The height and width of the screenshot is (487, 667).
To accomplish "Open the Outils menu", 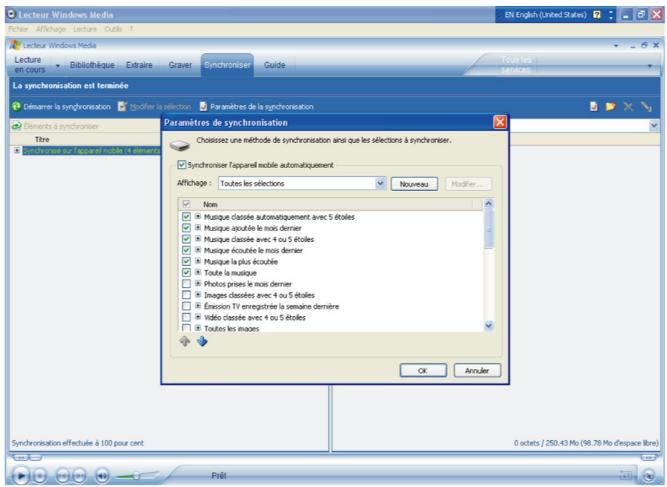I will click(x=113, y=29).
